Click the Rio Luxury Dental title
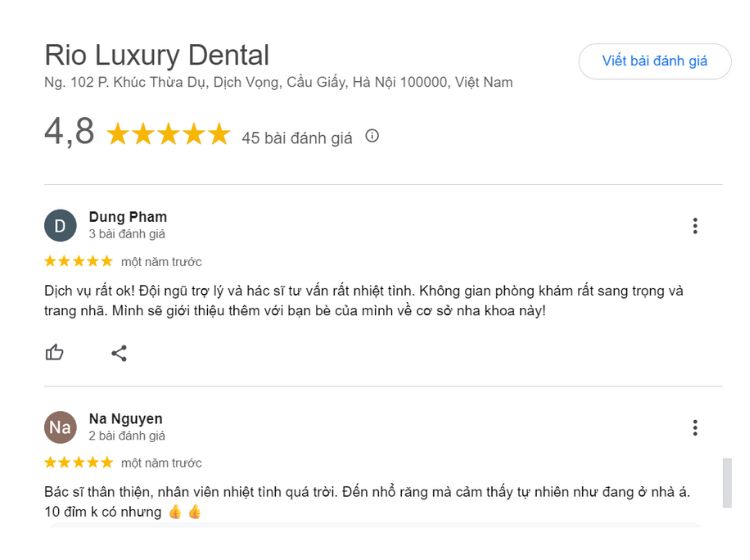Screen dimensions: 750x560 [x=157, y=54]
